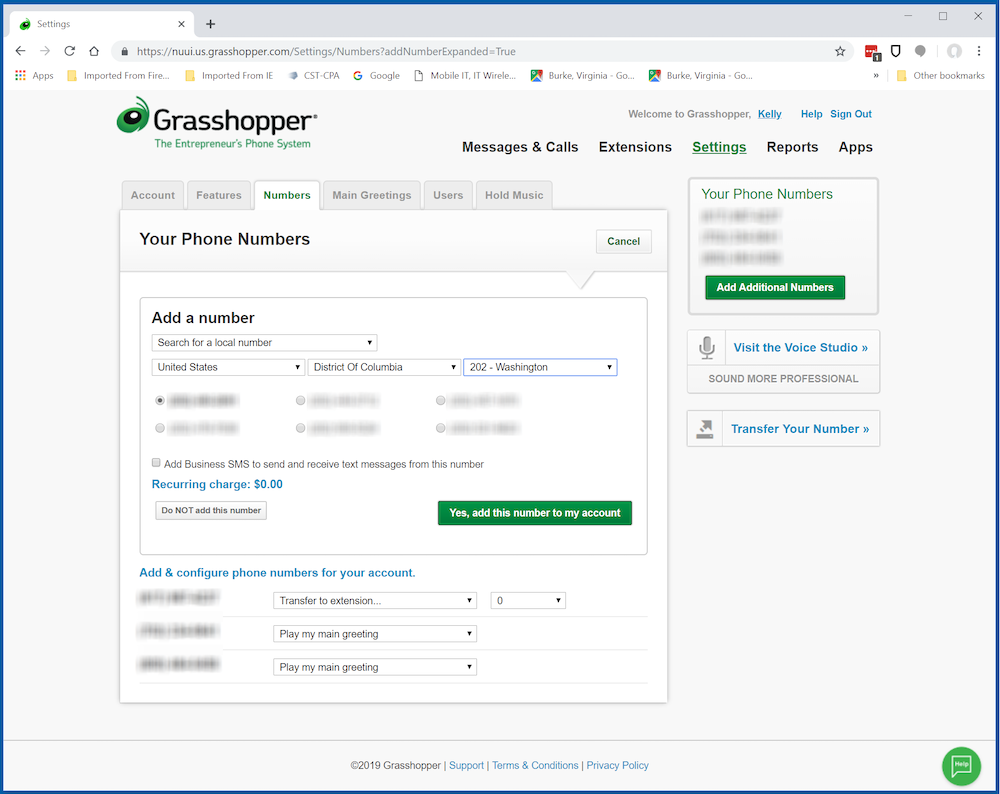Open Settings in the main navigation
This screenshot has width=1000, height=794.
pyautogui.click(x=719, y=147)
